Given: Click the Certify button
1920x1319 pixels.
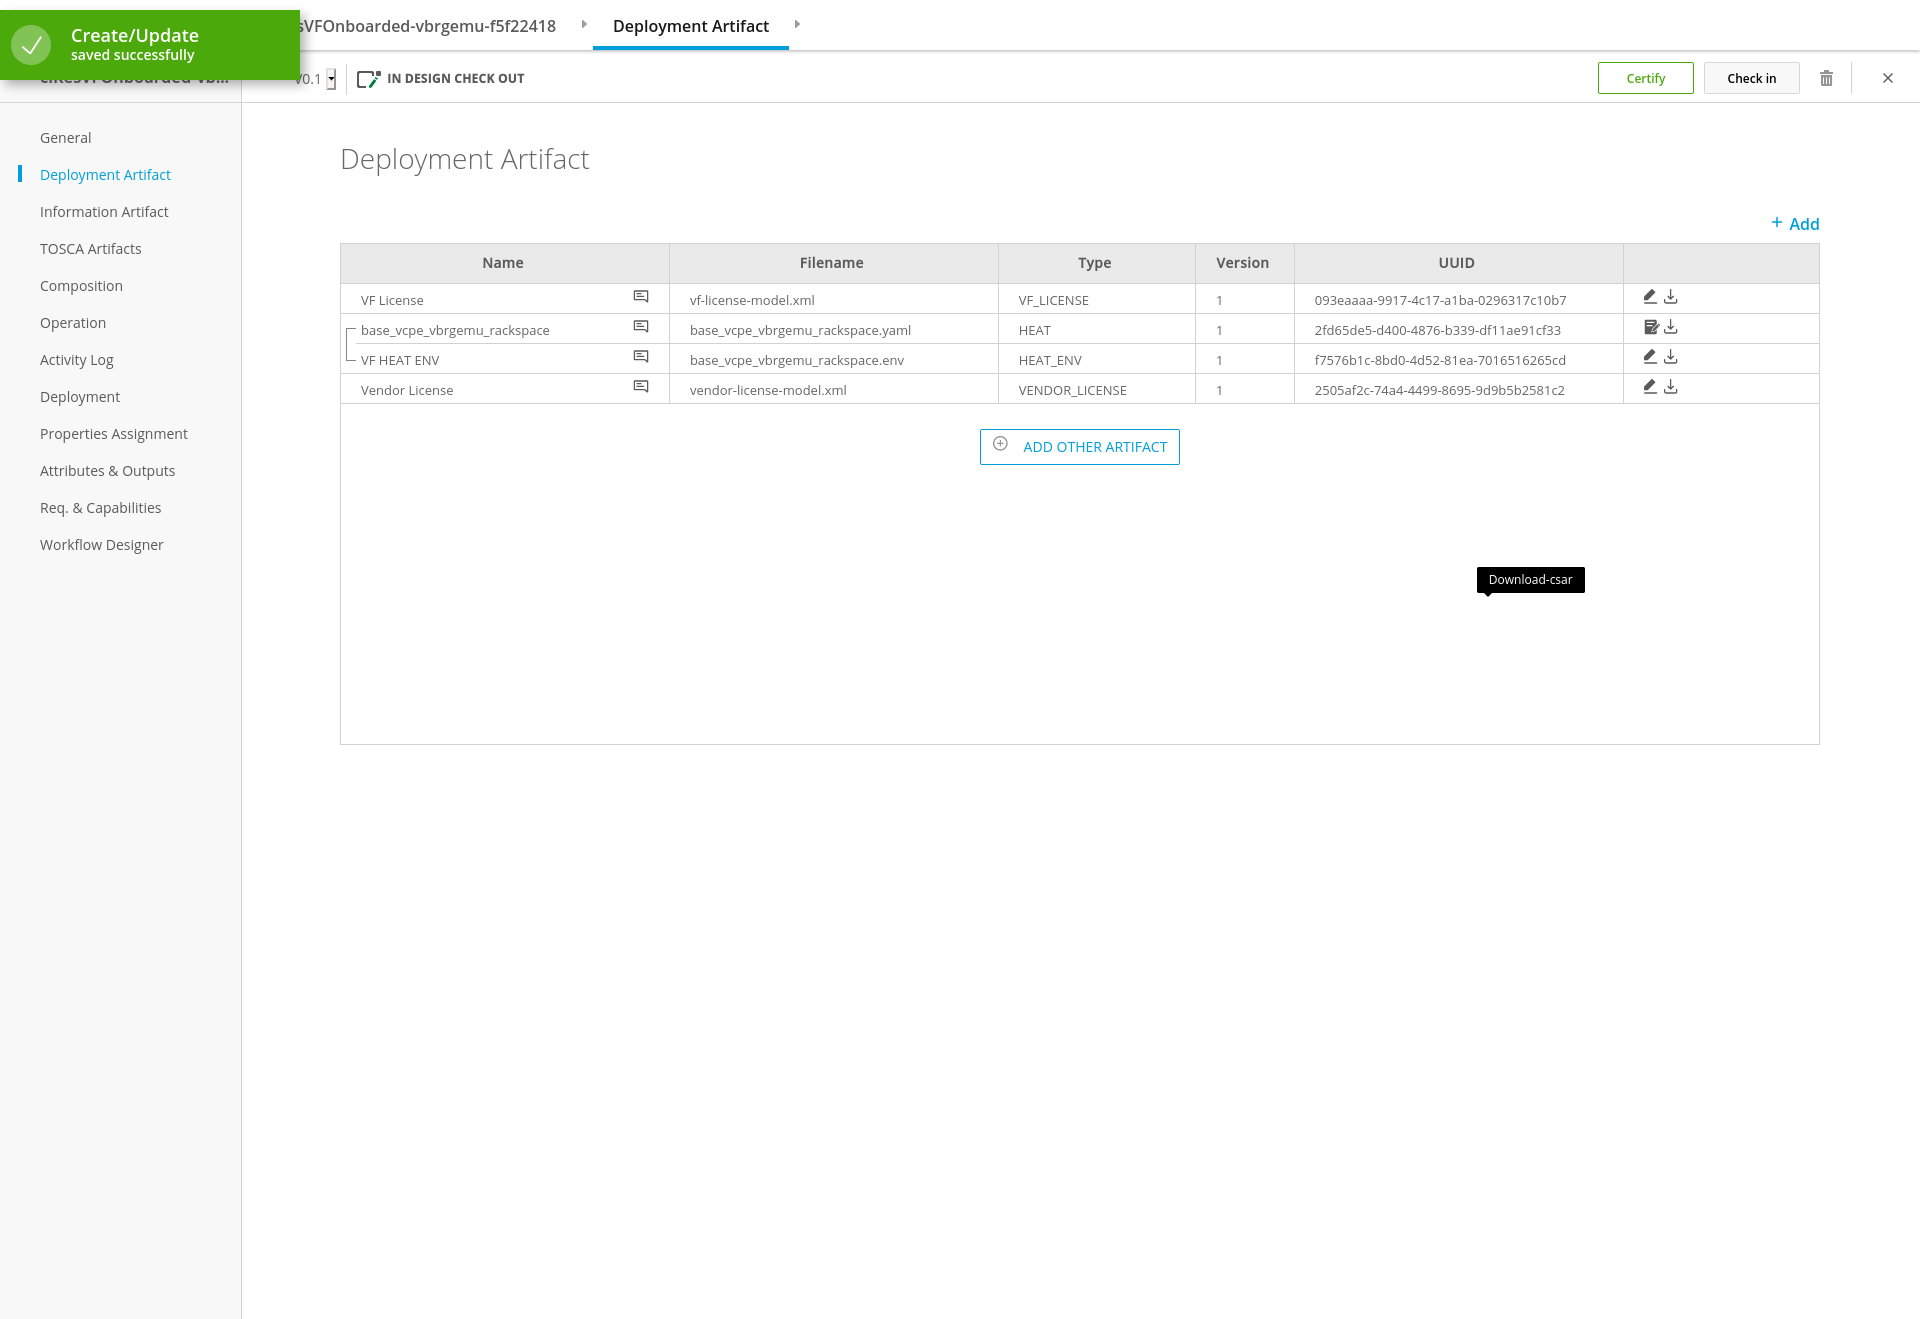Looking at the screenshot, I should [1645, 78].
